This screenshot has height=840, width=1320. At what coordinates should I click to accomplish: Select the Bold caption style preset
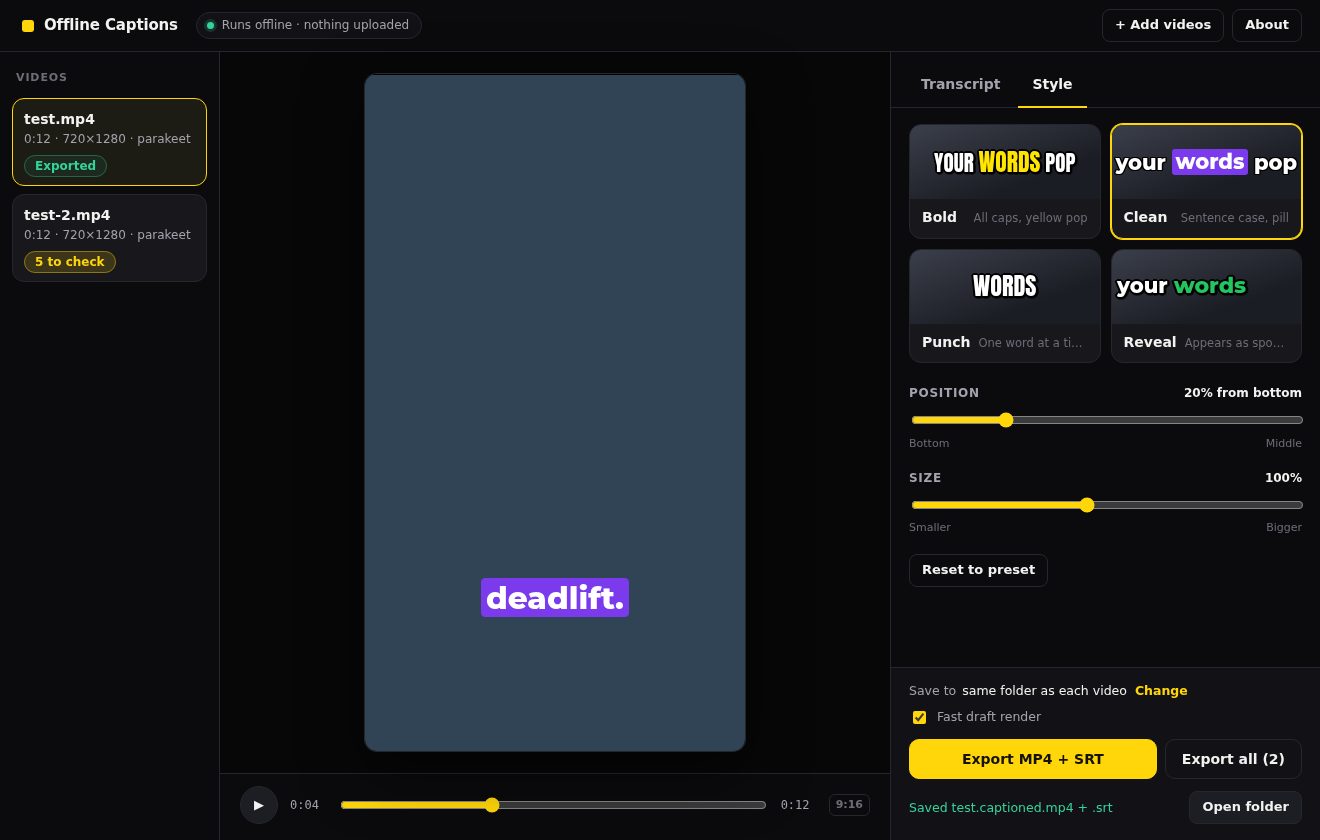click(1004, 181)
